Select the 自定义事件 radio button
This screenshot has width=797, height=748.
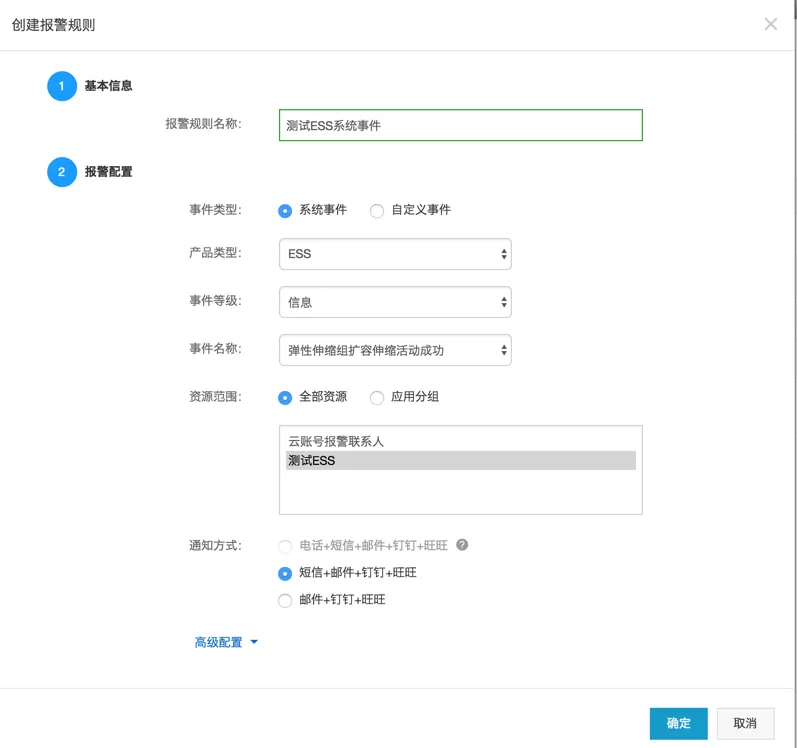pyautogui.click(x=377, y=210)
